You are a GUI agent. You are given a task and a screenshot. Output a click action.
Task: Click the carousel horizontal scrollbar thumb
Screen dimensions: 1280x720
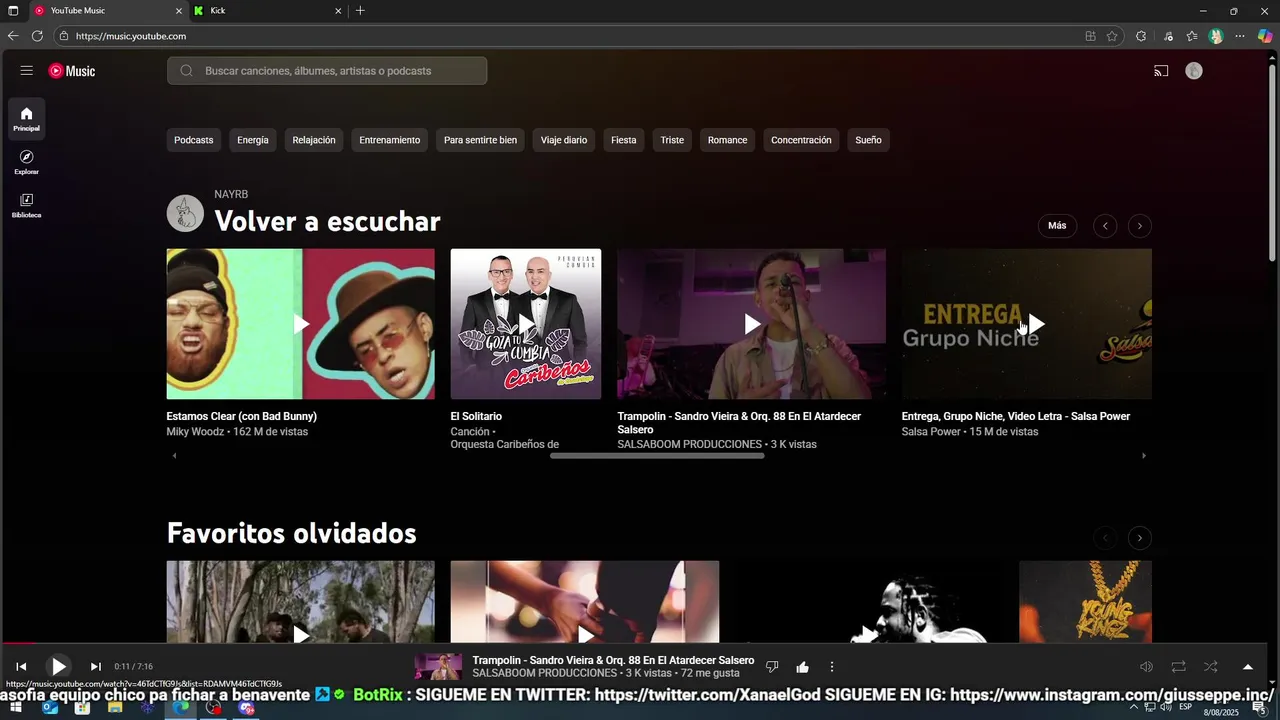coord(657,456)
